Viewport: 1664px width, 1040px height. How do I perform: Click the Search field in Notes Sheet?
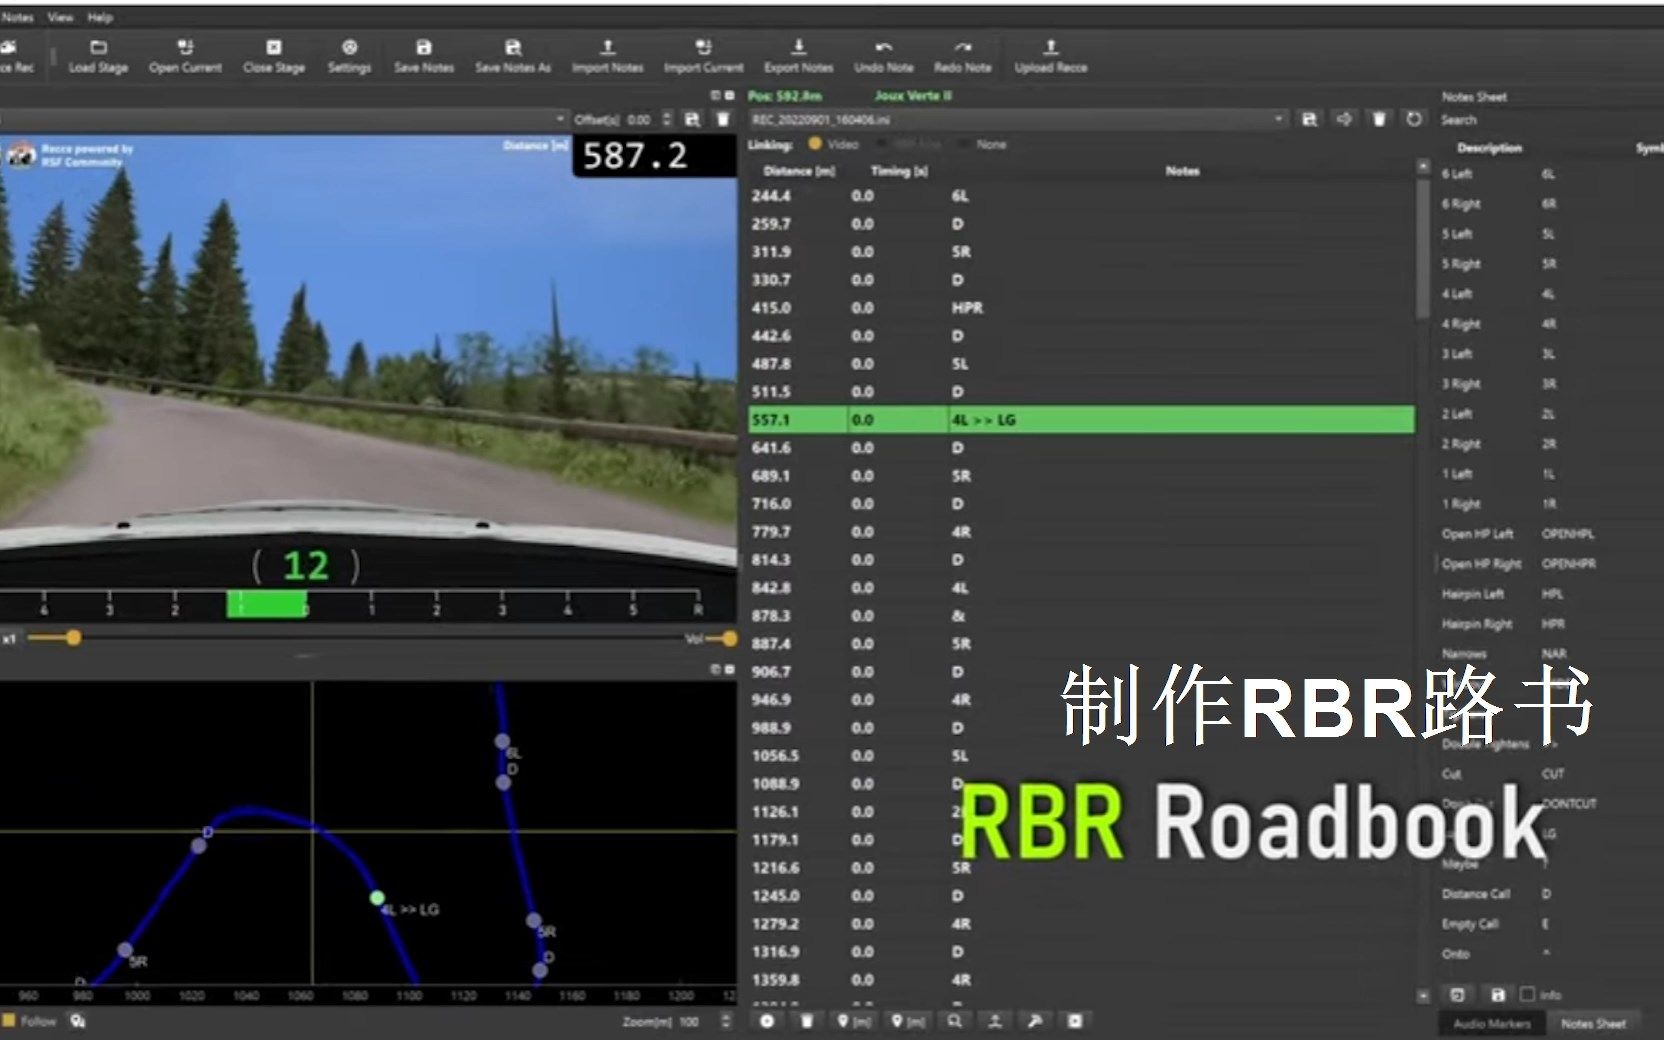pos(1550,120)
